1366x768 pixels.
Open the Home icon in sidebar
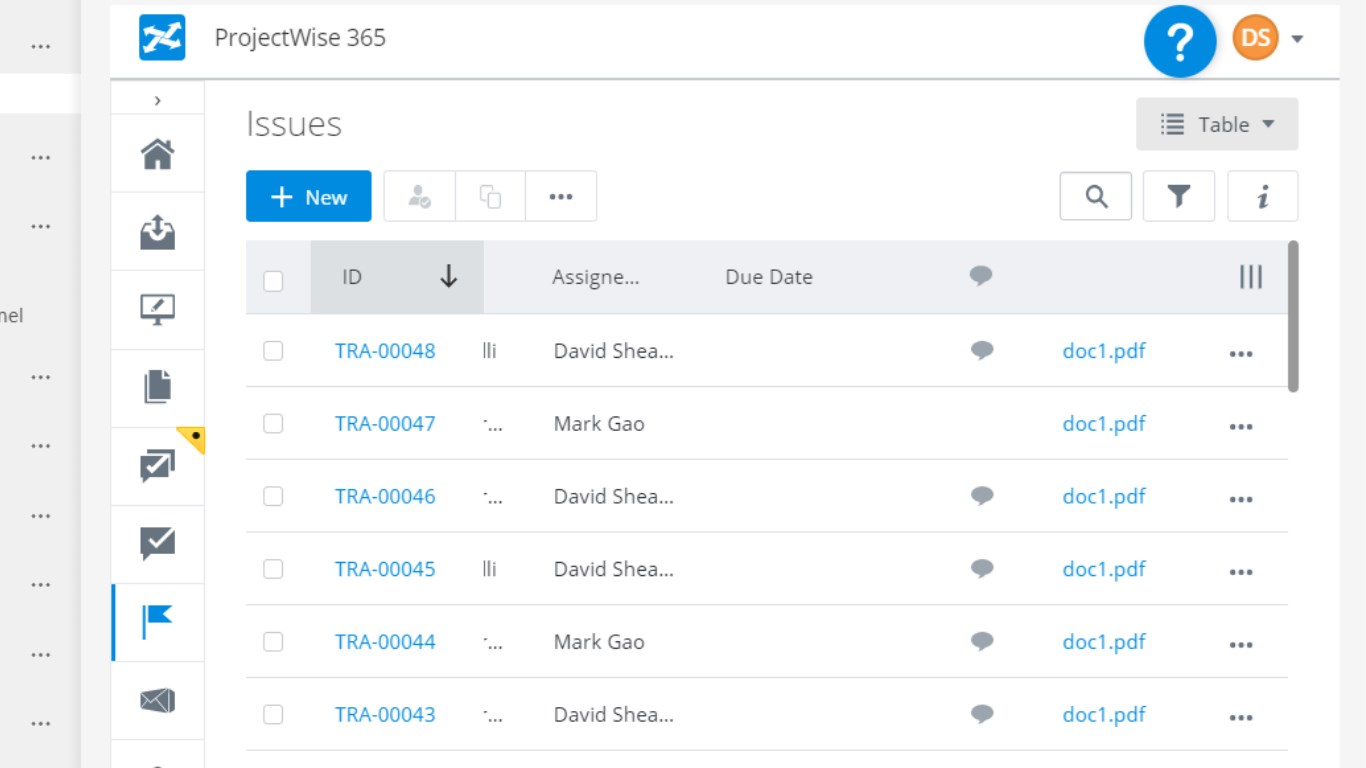pos(158,154)
